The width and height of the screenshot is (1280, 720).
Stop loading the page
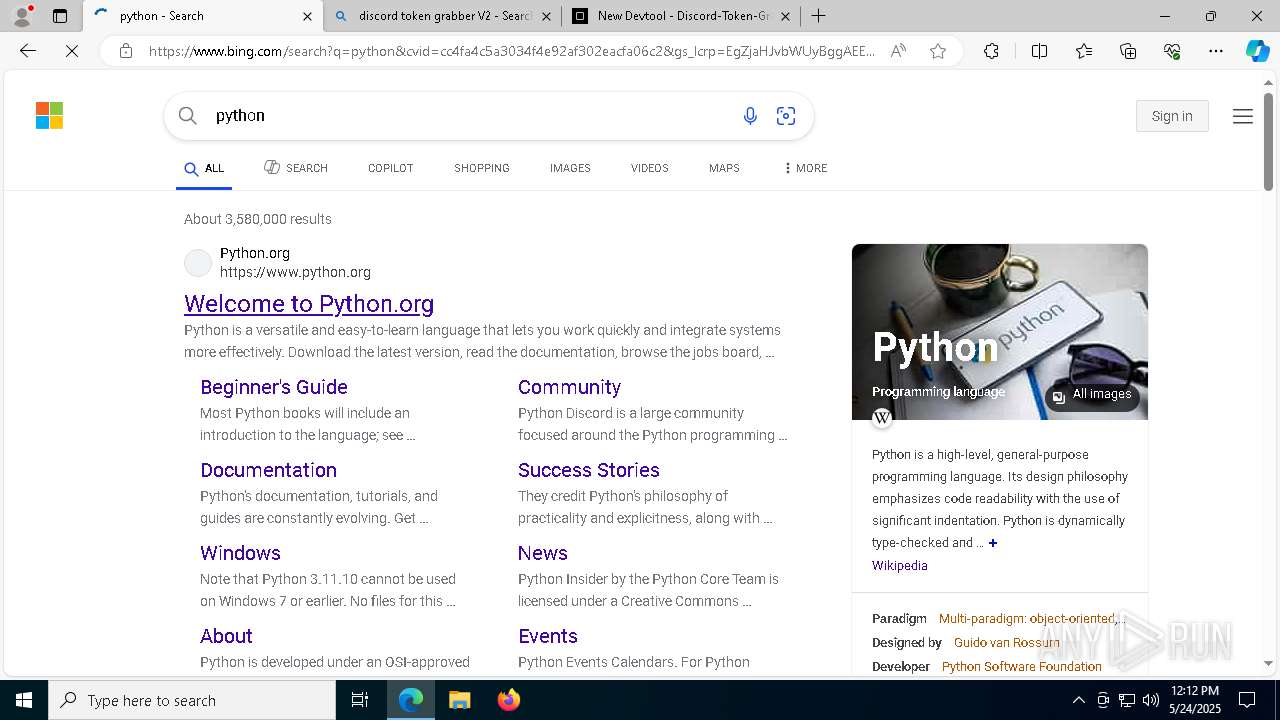click(72, 51)
